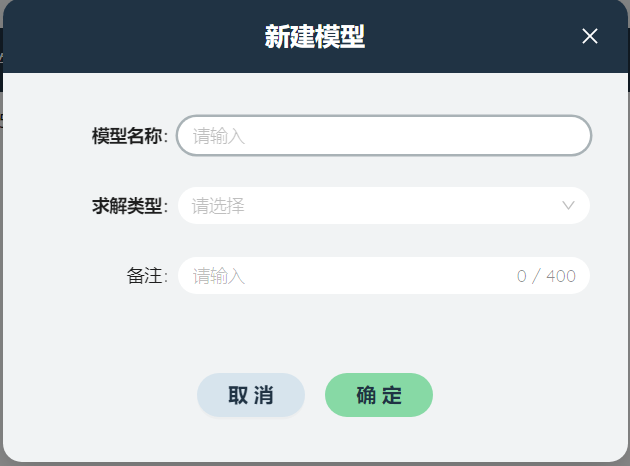Click the 新建模型 dialog title text
Screen dimensions: 630x466
click(x=315, y=37)
